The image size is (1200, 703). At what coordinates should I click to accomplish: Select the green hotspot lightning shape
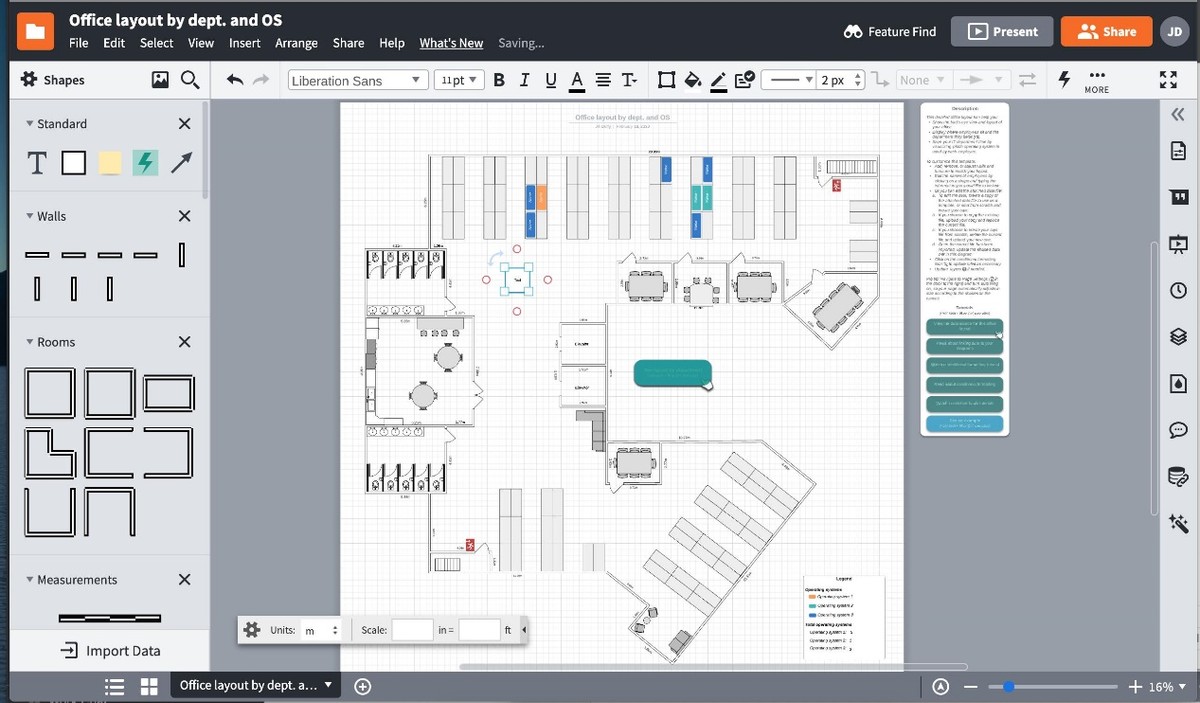pyautogui.click(x=146, y=162)
